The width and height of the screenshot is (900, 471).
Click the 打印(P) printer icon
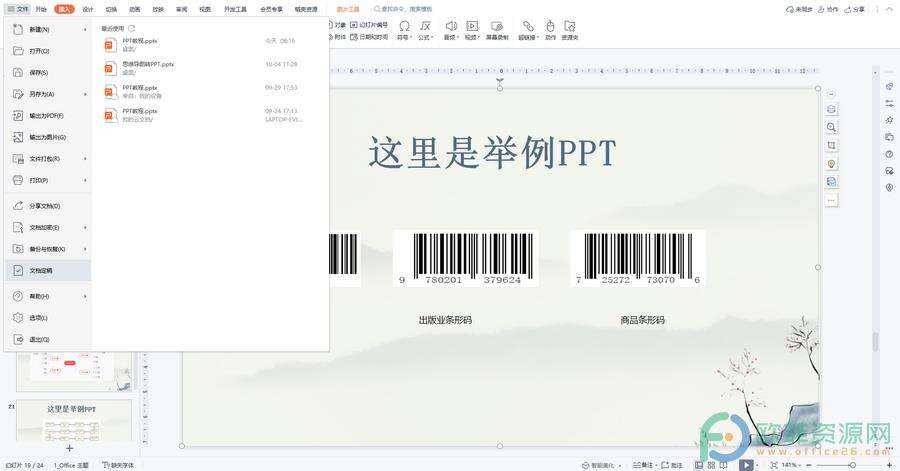(18, 180)
